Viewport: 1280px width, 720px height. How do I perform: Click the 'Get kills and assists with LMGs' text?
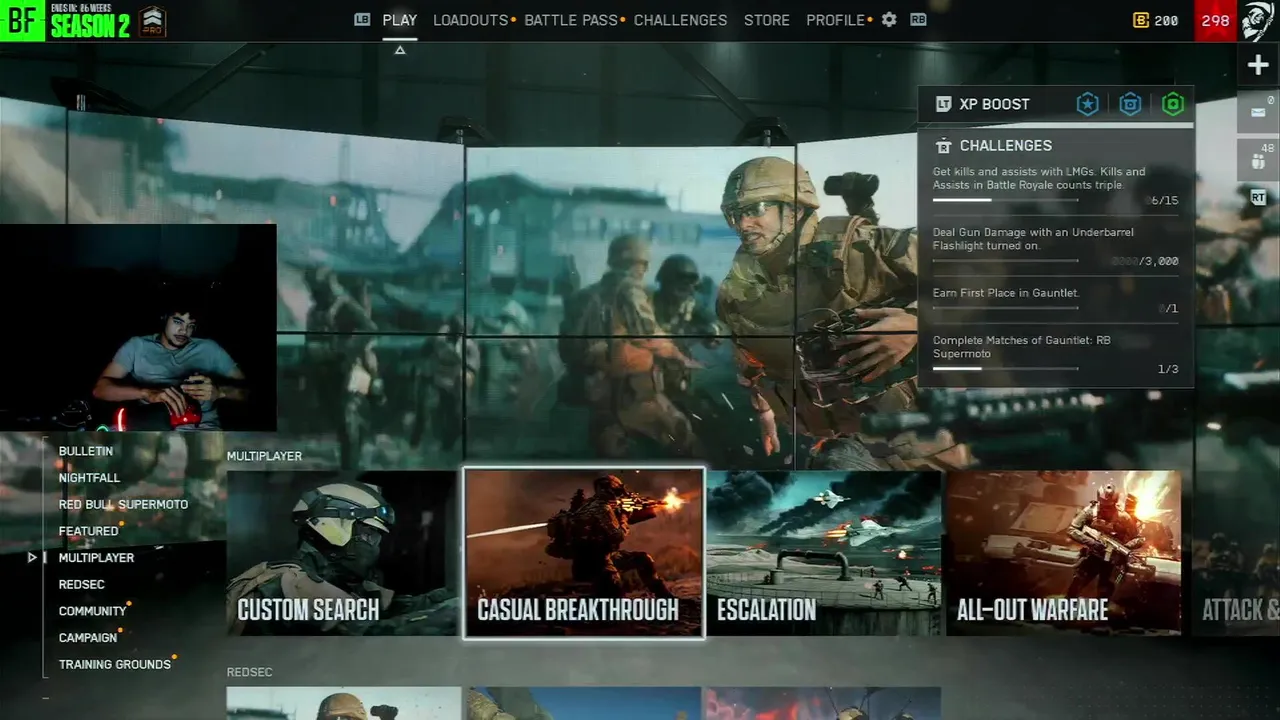1039,178
